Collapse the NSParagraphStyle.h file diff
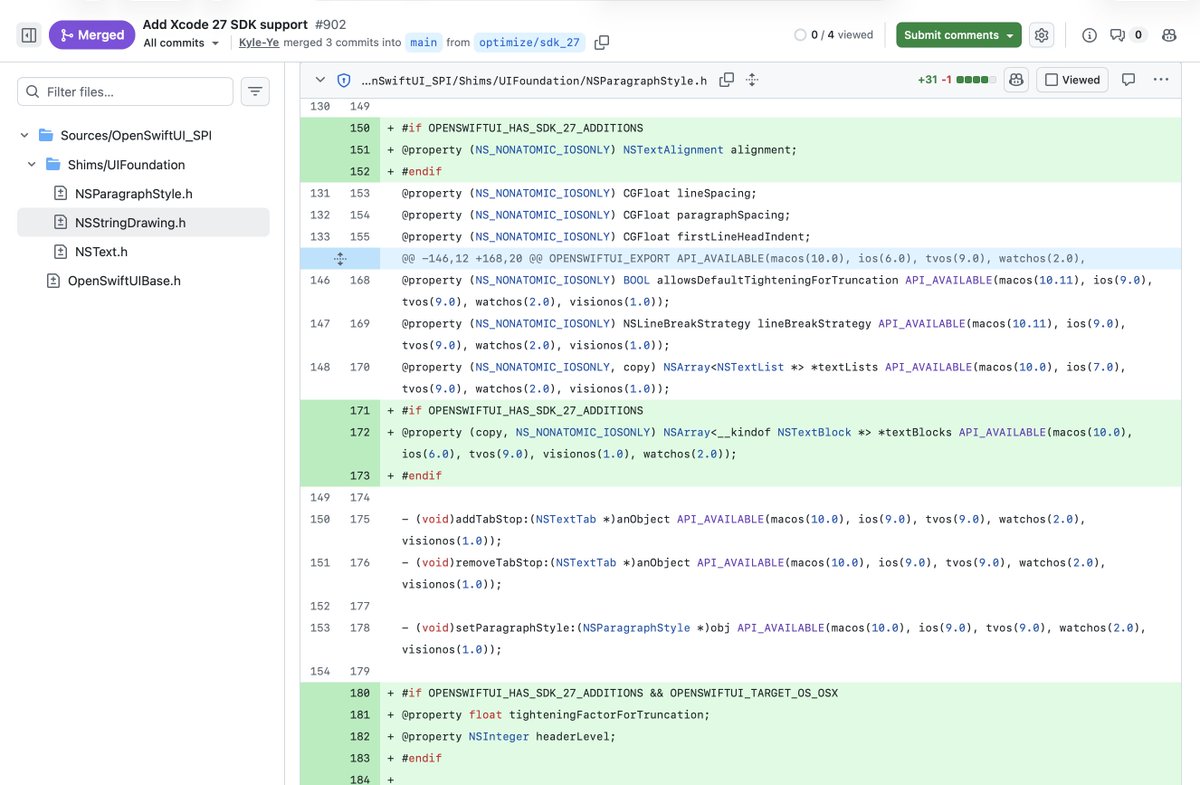The height and width of the screenshot is (785, 1200). tap(320, 80)
